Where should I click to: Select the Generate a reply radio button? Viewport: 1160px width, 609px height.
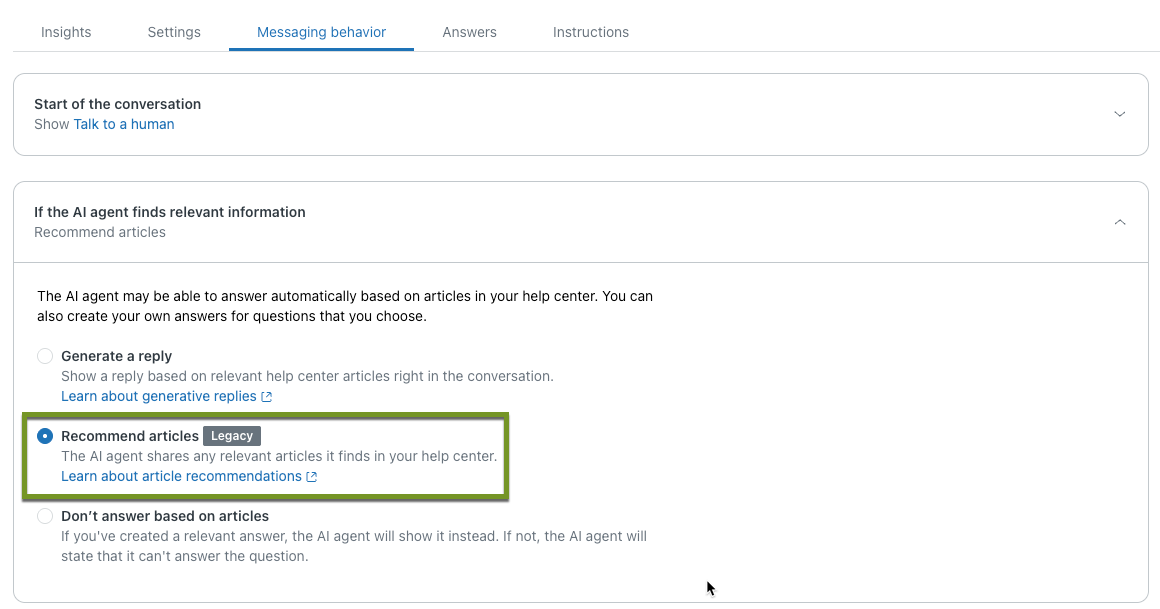[x=45, y=356]
